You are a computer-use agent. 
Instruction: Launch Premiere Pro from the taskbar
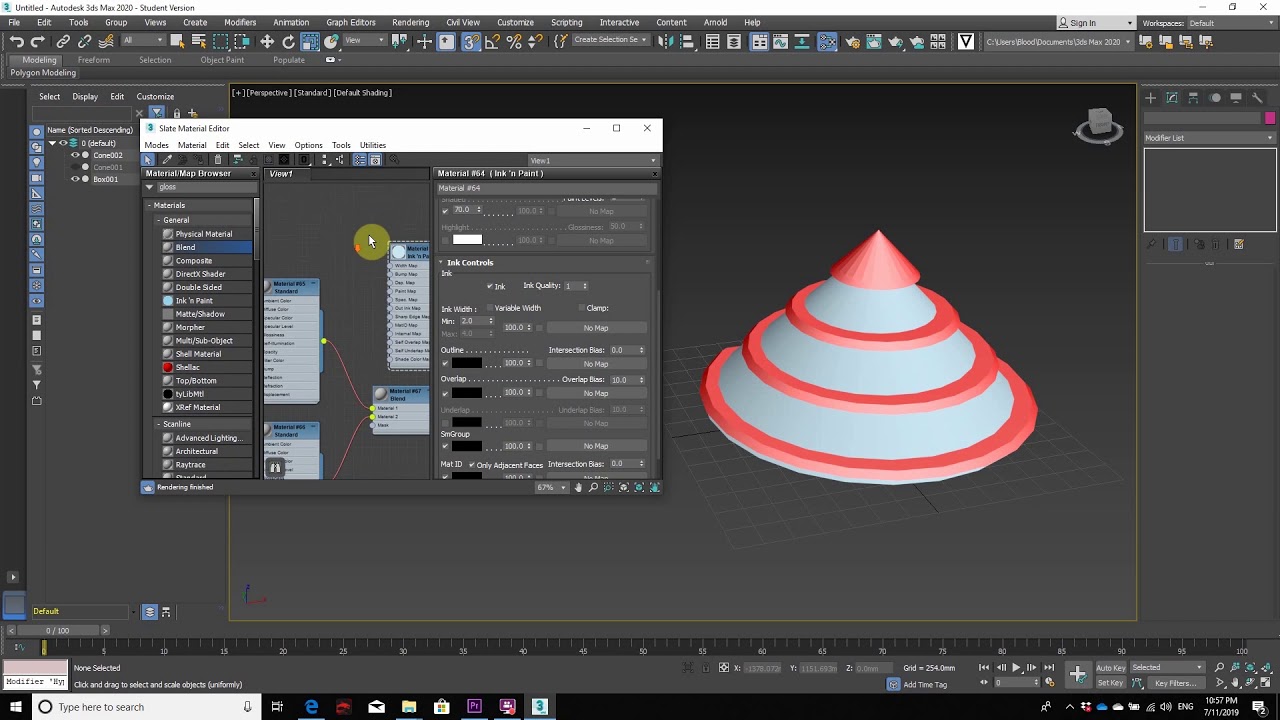tap(474, 707)
